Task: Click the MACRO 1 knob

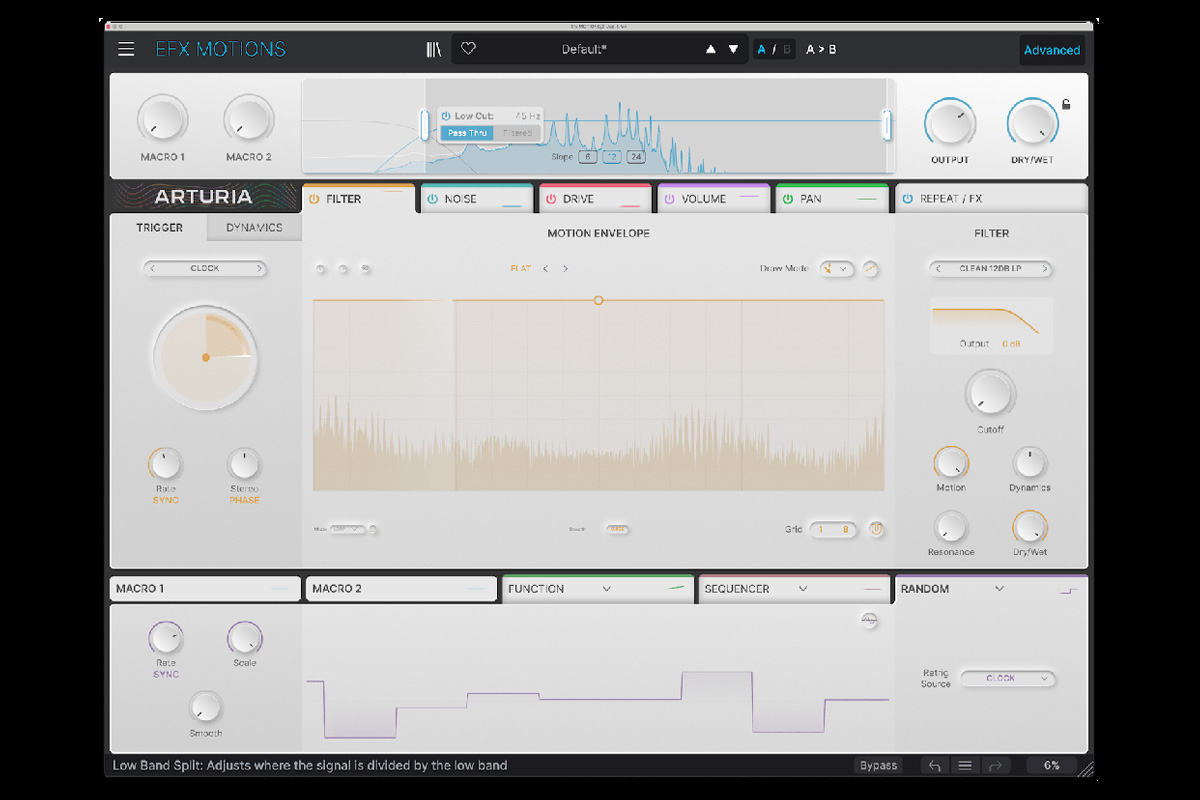Action: coord(162,120)
